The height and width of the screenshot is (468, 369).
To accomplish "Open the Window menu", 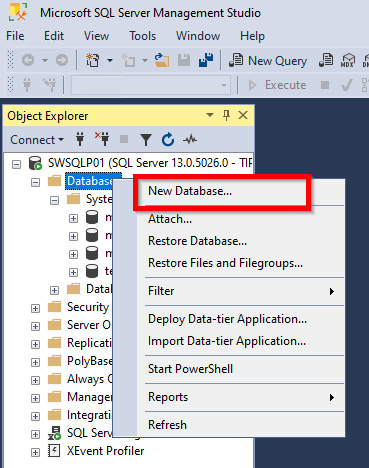I will [x=198, y=36].
